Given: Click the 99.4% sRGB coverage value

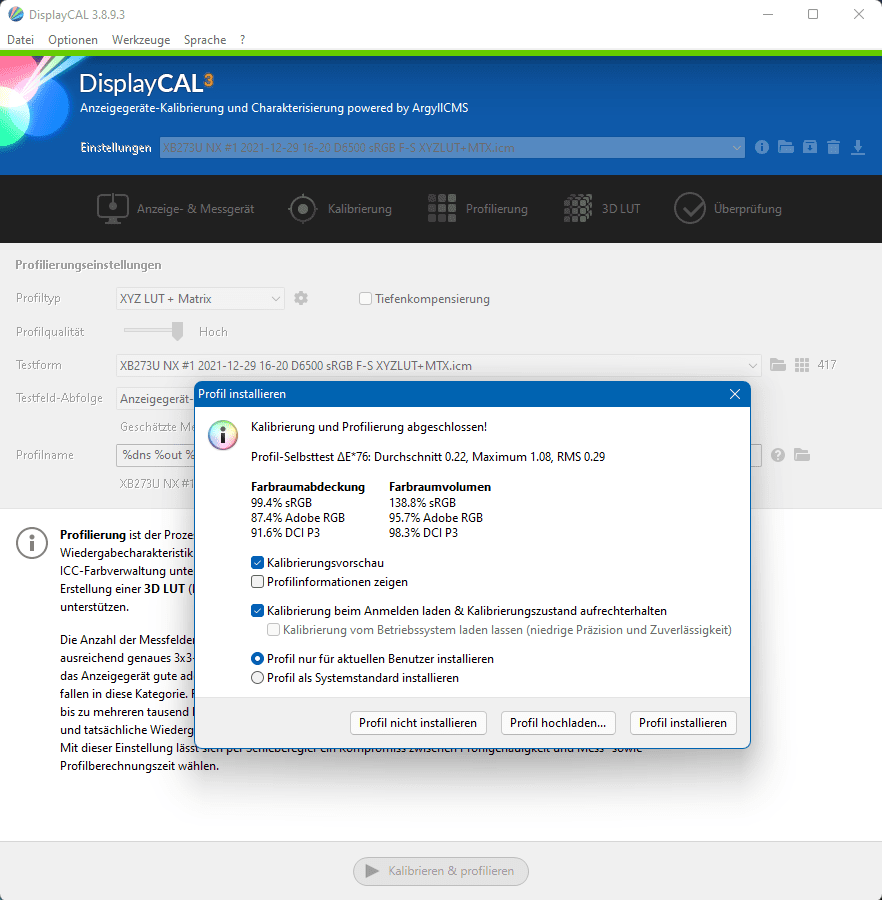Looking at the screenshot, I should click(281, 503).
